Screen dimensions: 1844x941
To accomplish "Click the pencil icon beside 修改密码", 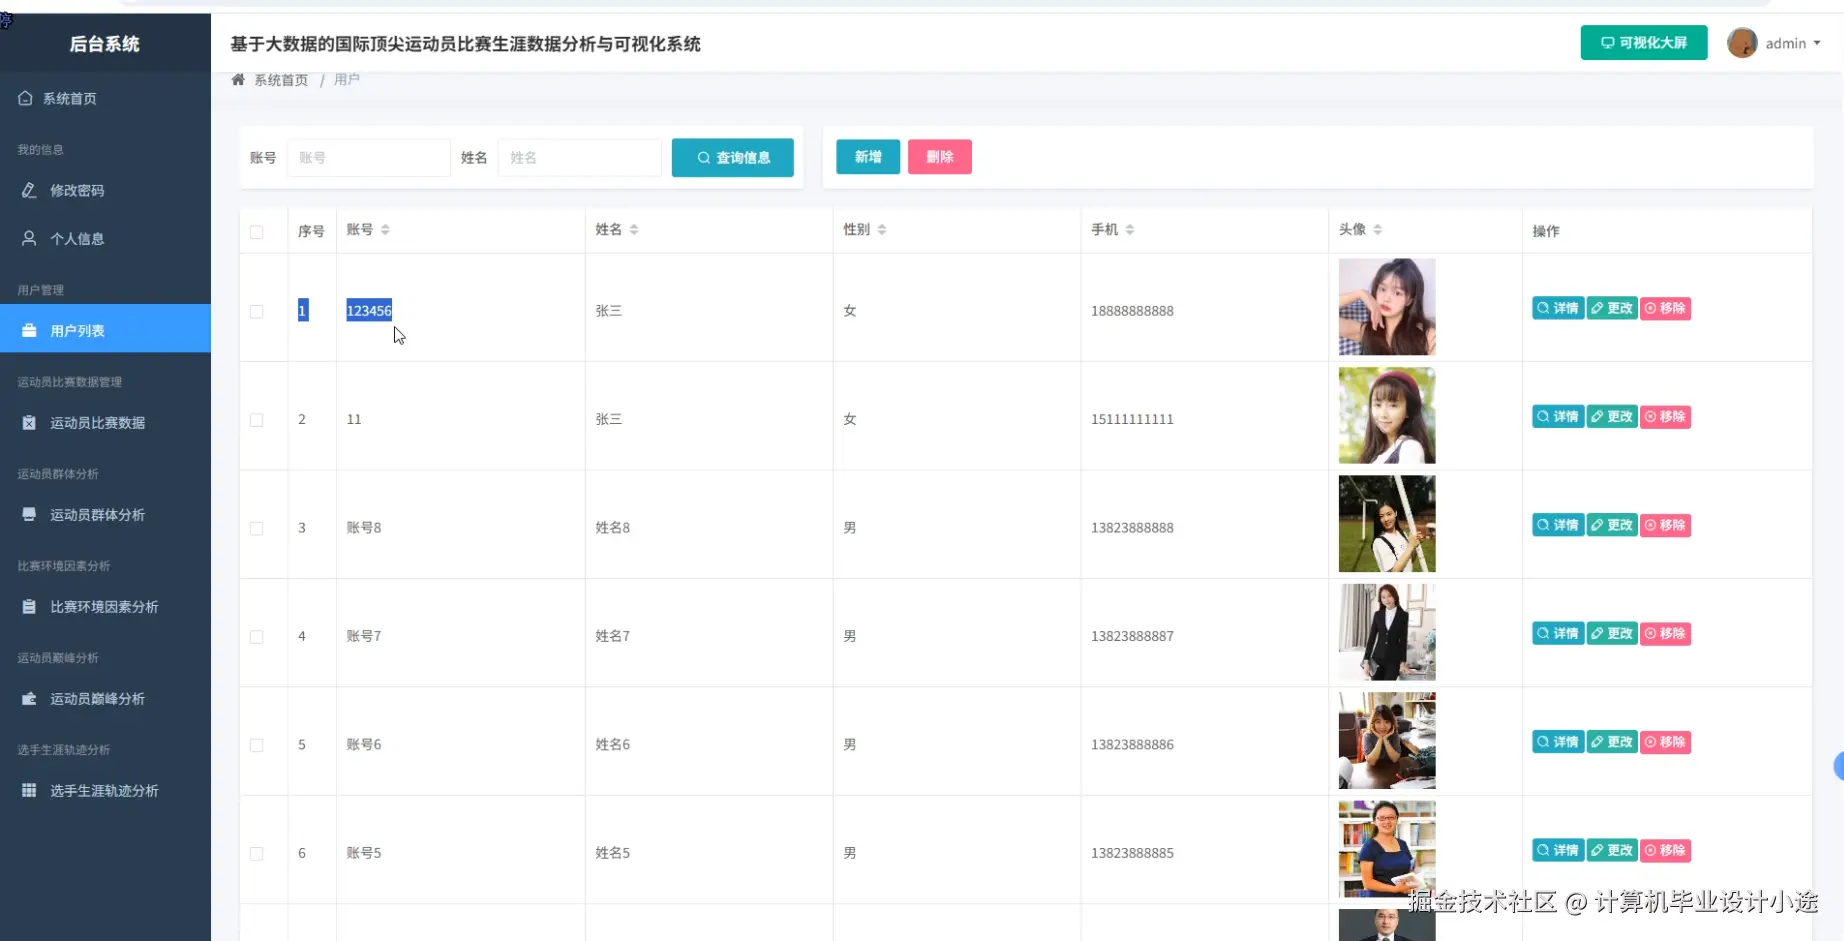I will [29, 190].
